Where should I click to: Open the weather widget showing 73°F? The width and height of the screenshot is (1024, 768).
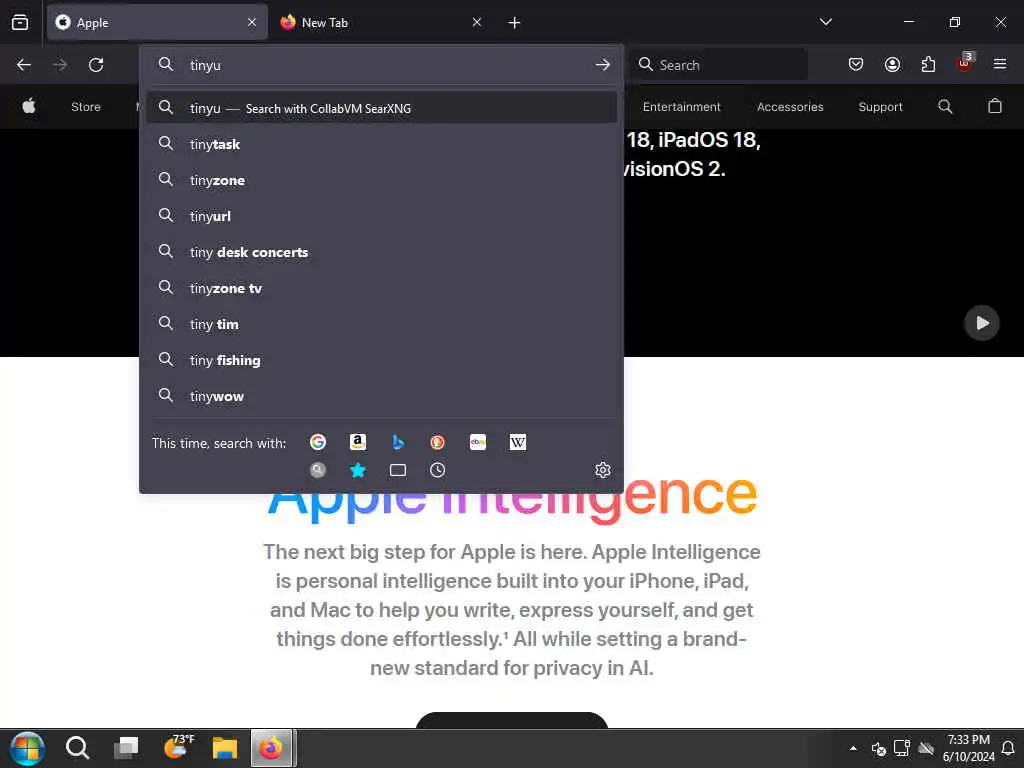click(178, 745)
